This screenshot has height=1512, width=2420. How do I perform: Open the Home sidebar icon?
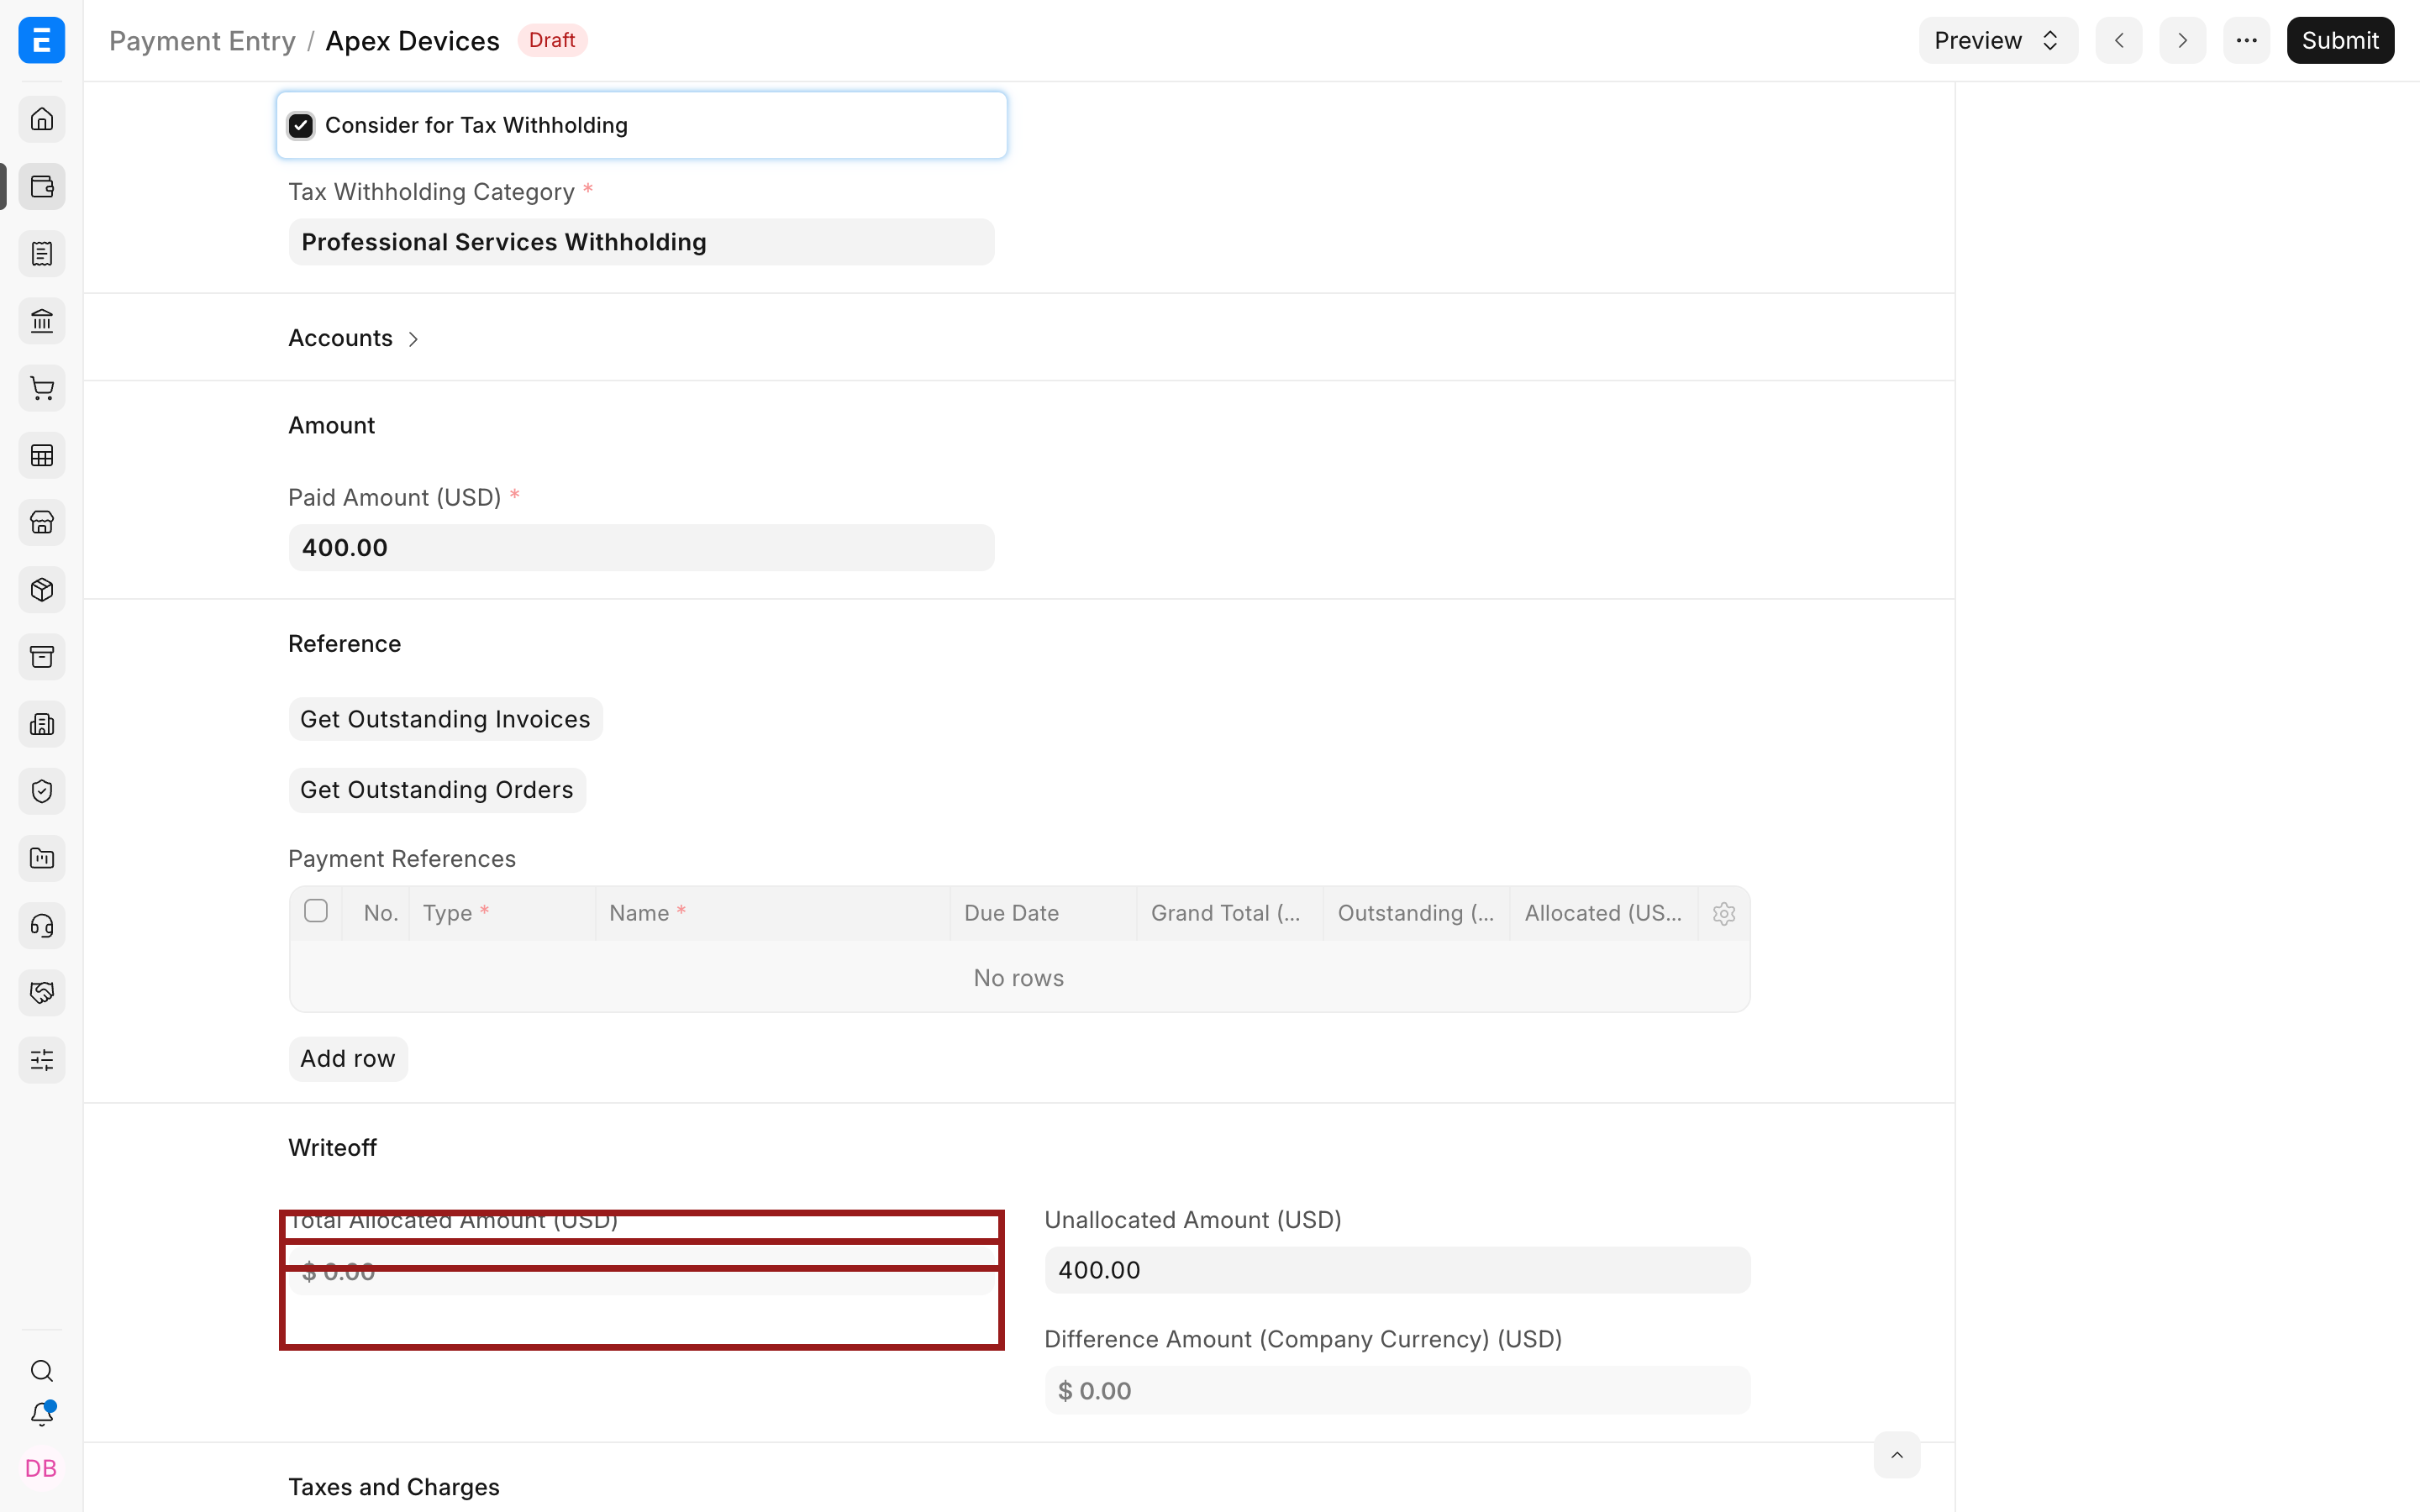pyautogui.click(x=41, y=119)
